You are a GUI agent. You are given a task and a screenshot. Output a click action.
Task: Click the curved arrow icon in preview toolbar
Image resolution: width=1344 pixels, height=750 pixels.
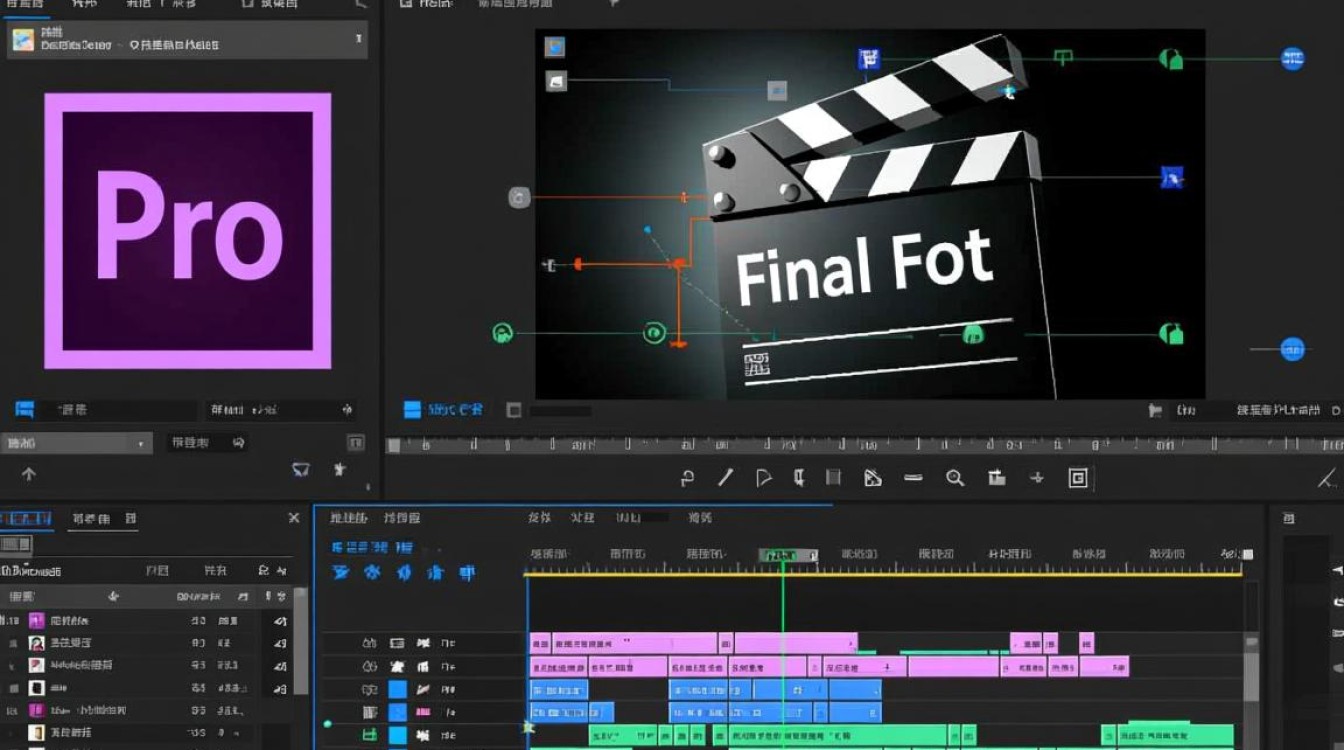pos(687,478)
